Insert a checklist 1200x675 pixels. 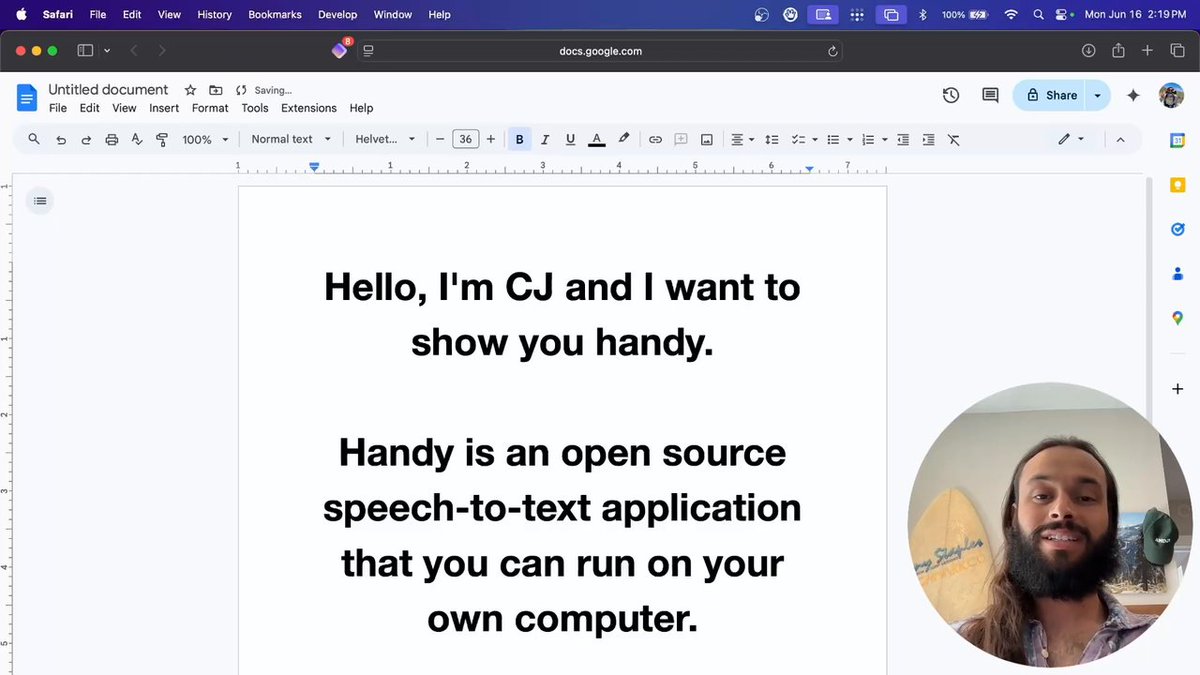tap(798, 140)
